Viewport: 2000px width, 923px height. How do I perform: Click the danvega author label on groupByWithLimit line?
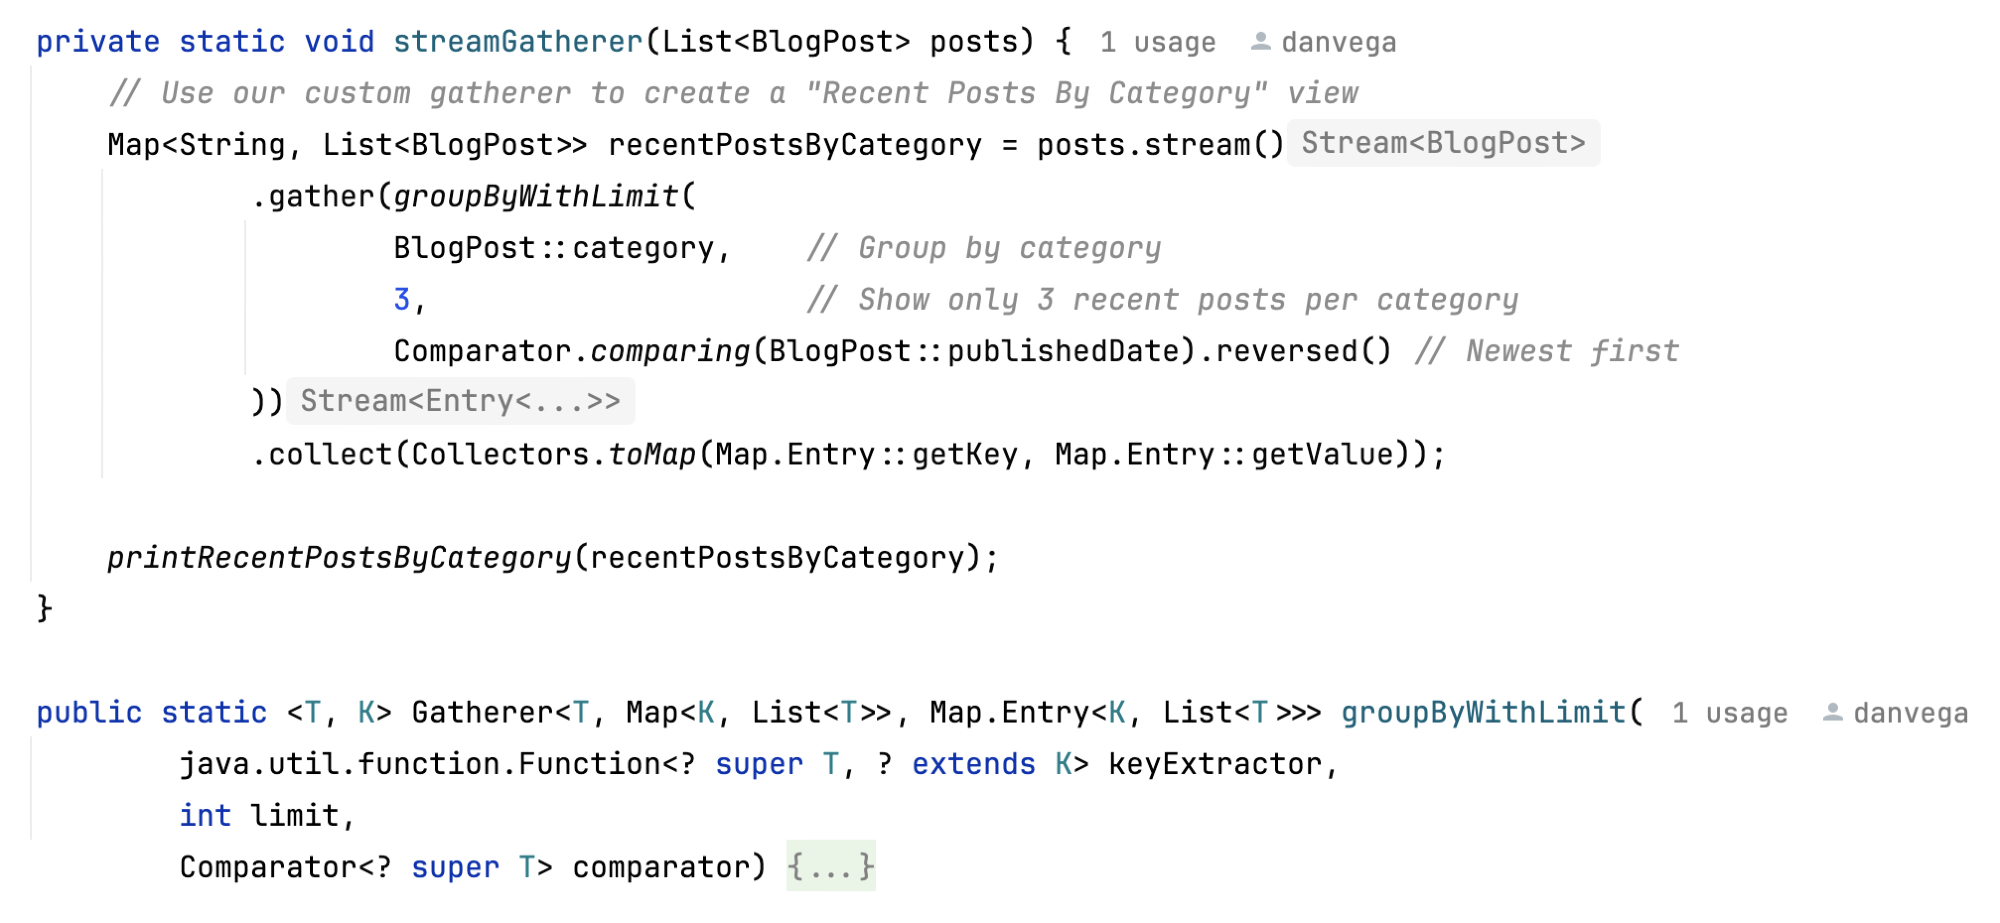[1910, 714]
